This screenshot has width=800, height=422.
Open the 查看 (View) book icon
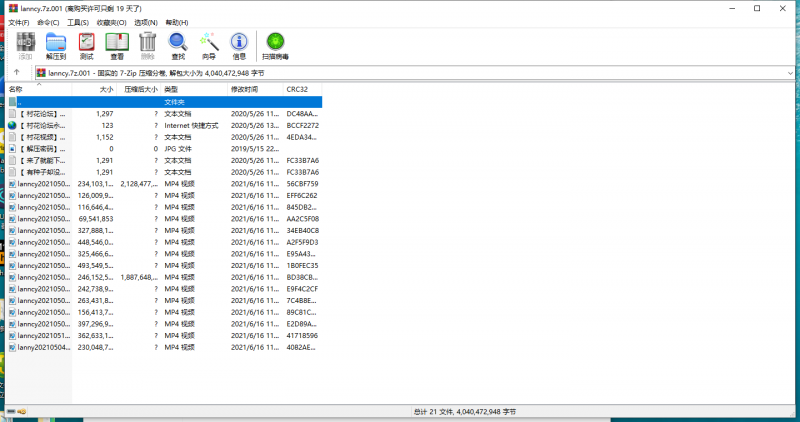(117, 45)
